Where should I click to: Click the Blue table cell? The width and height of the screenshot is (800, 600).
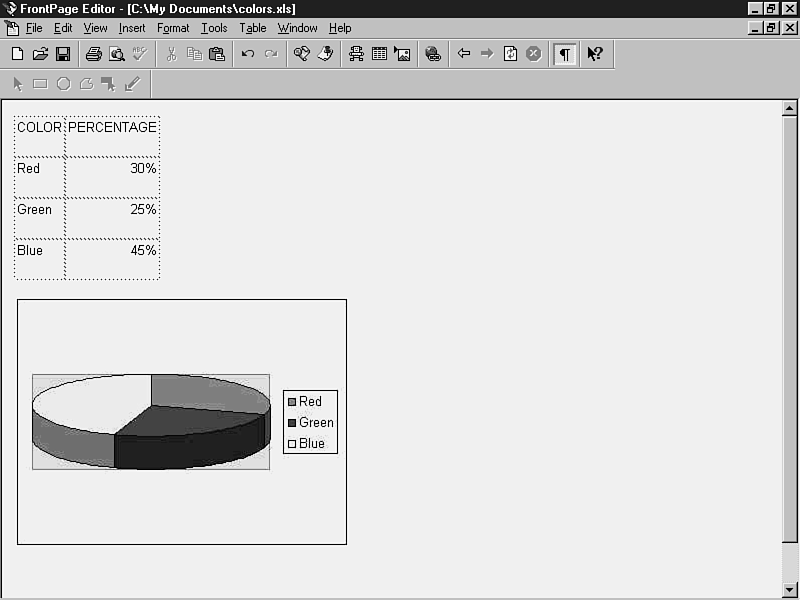coord(40,259)
